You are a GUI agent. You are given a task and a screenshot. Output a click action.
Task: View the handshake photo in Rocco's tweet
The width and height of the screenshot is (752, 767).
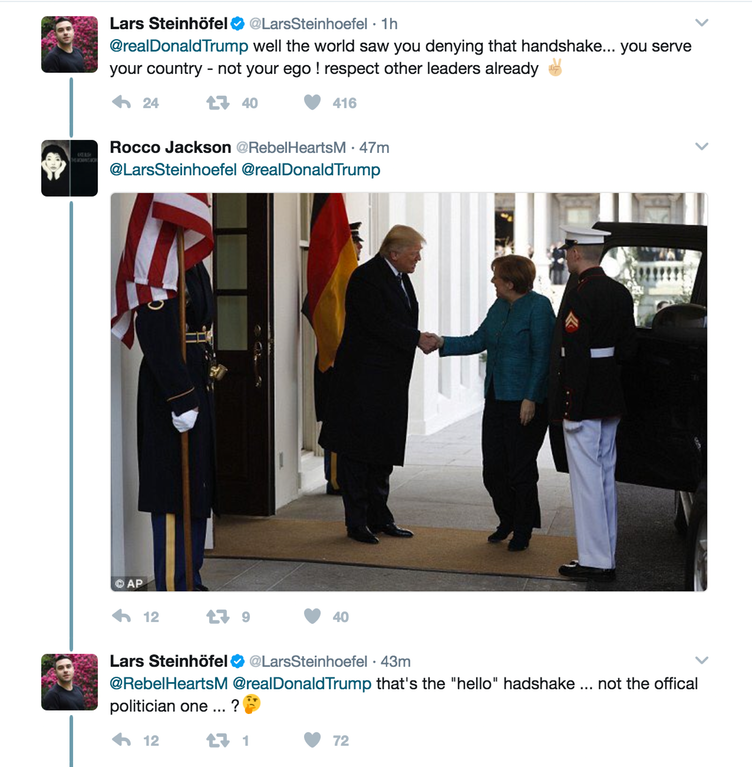409,392
